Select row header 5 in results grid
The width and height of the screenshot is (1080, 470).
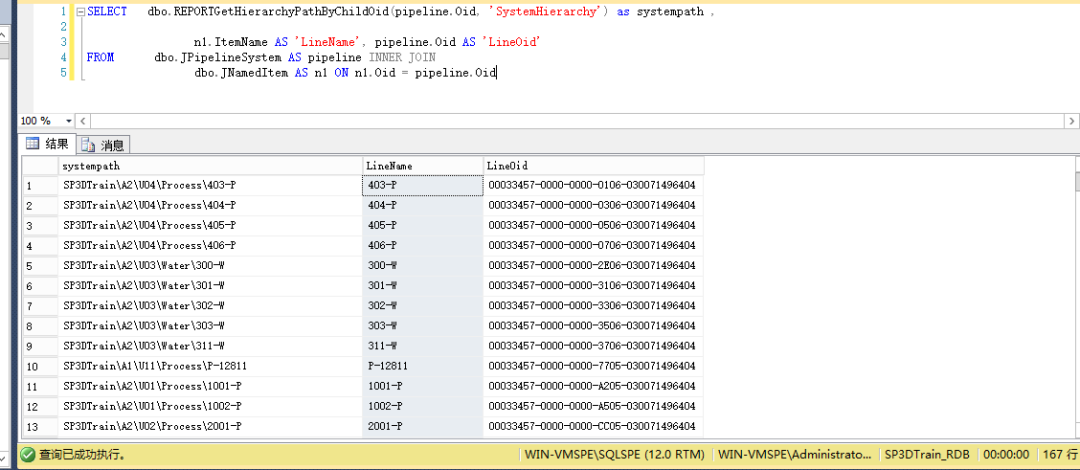[x=40, y=265]
